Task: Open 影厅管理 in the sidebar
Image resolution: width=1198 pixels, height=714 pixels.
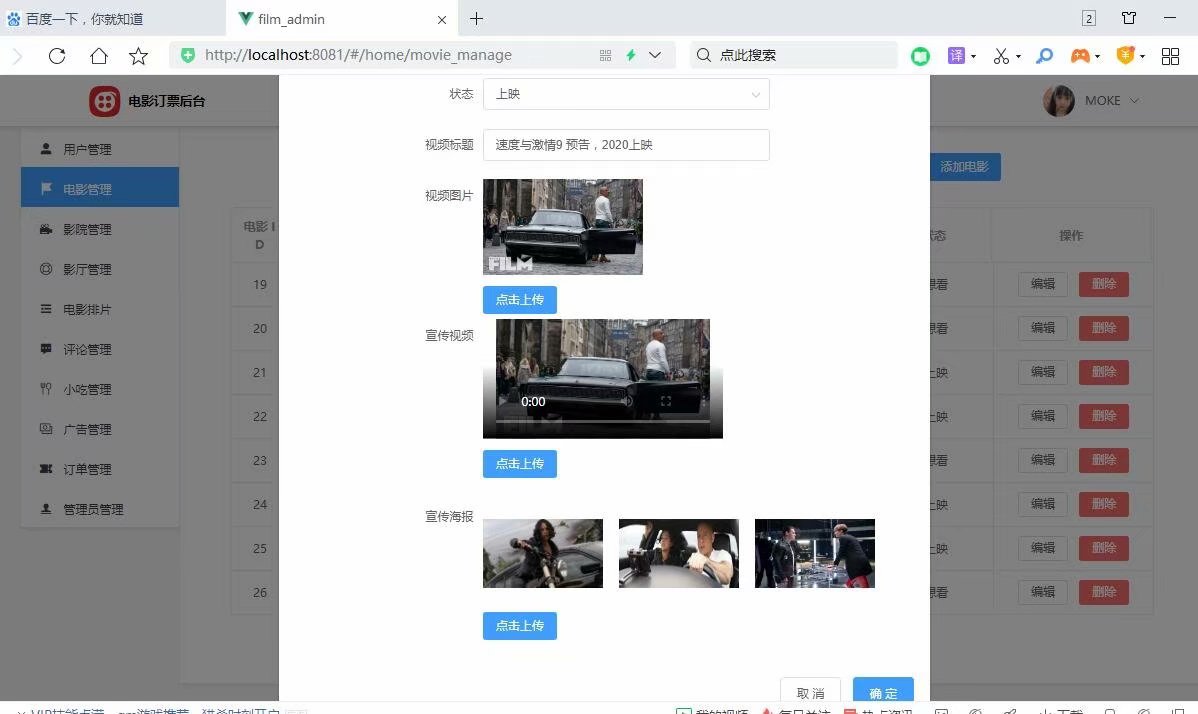Action: (100, 269)
